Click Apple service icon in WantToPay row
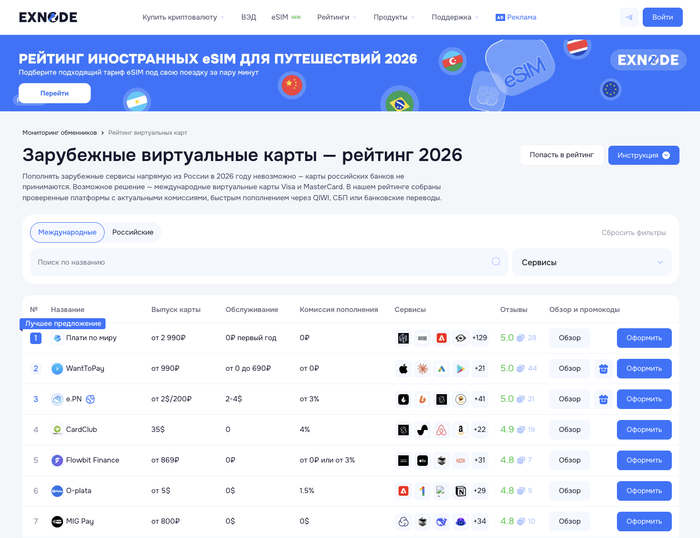The height and width of the screenshot is (538, 700). coord(403,369)
